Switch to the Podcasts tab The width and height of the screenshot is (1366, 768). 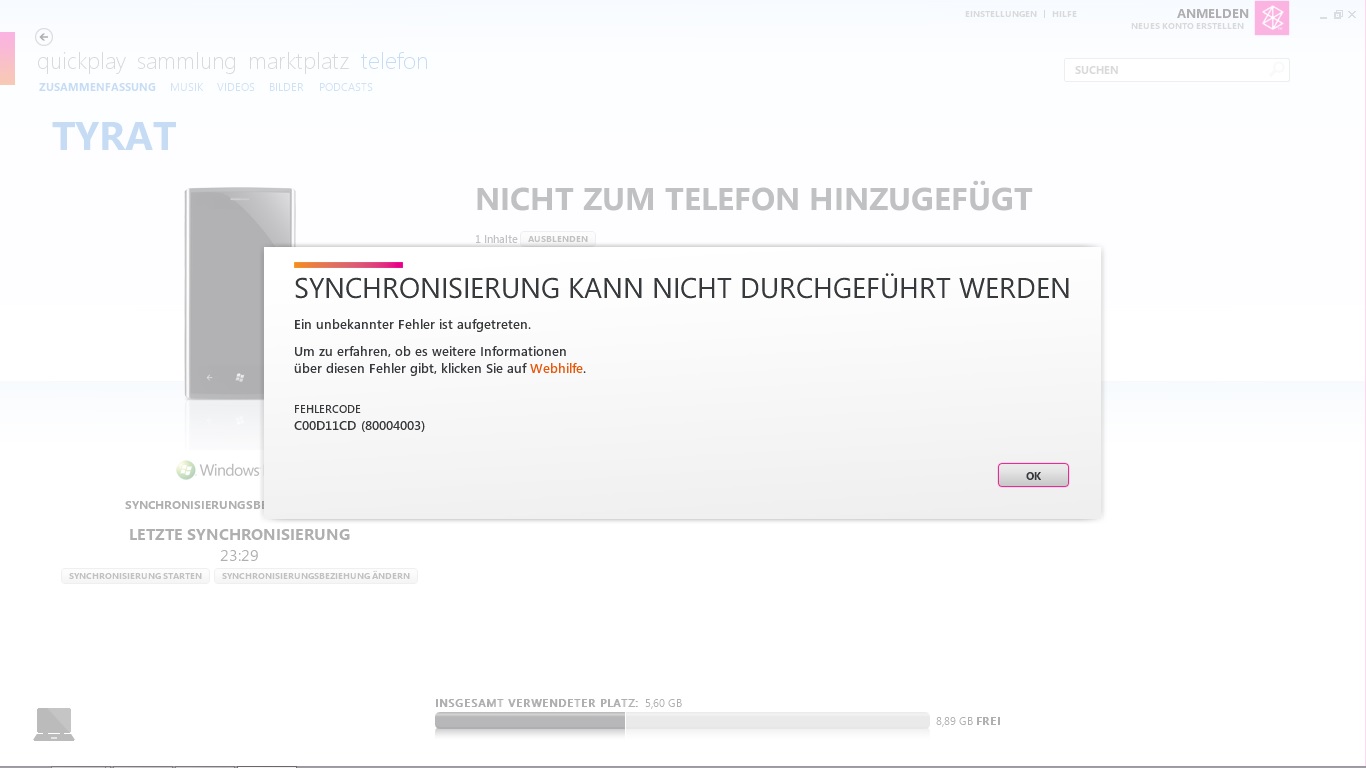[346, 87]
